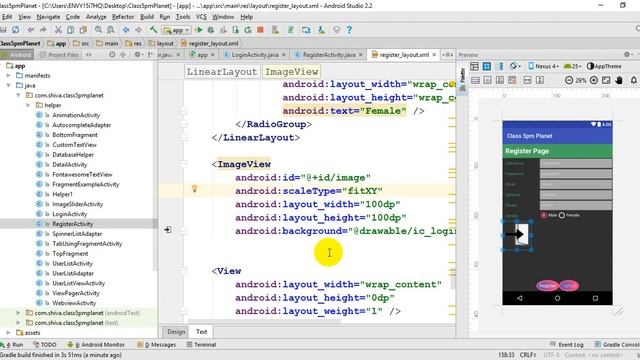Screen dimensions: 640x360
Task: Select DatabaseHelper in project tree
Action: coord(73,155)
